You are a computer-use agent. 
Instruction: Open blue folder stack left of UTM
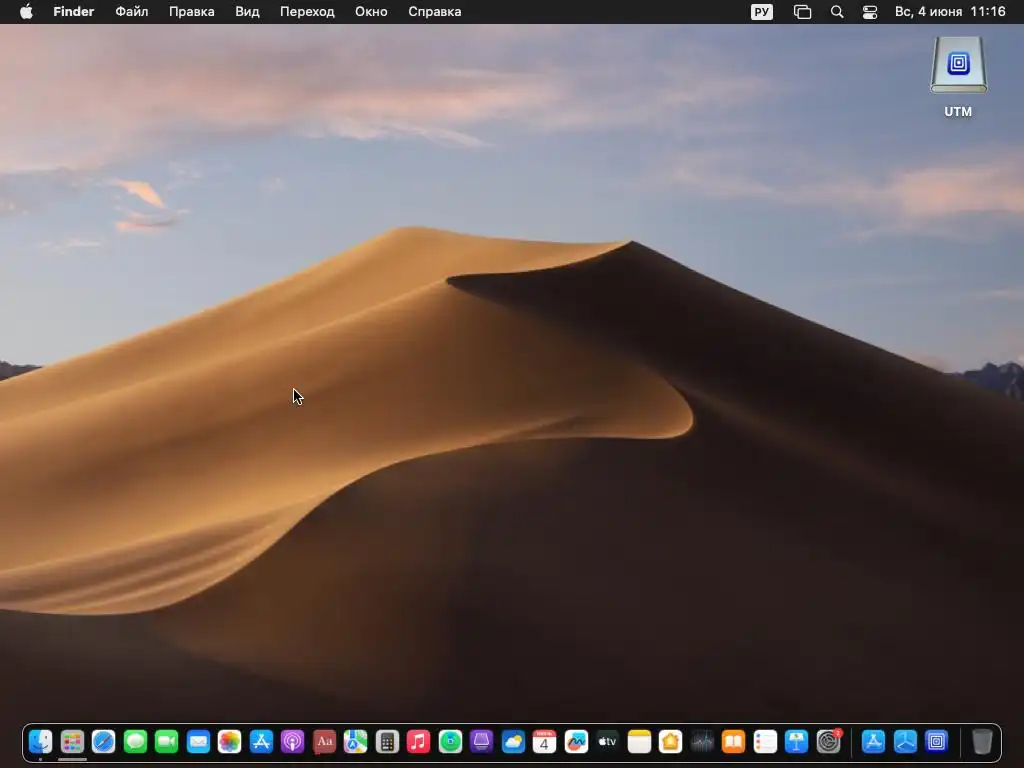pyautogui.click(x=905, y=741)
